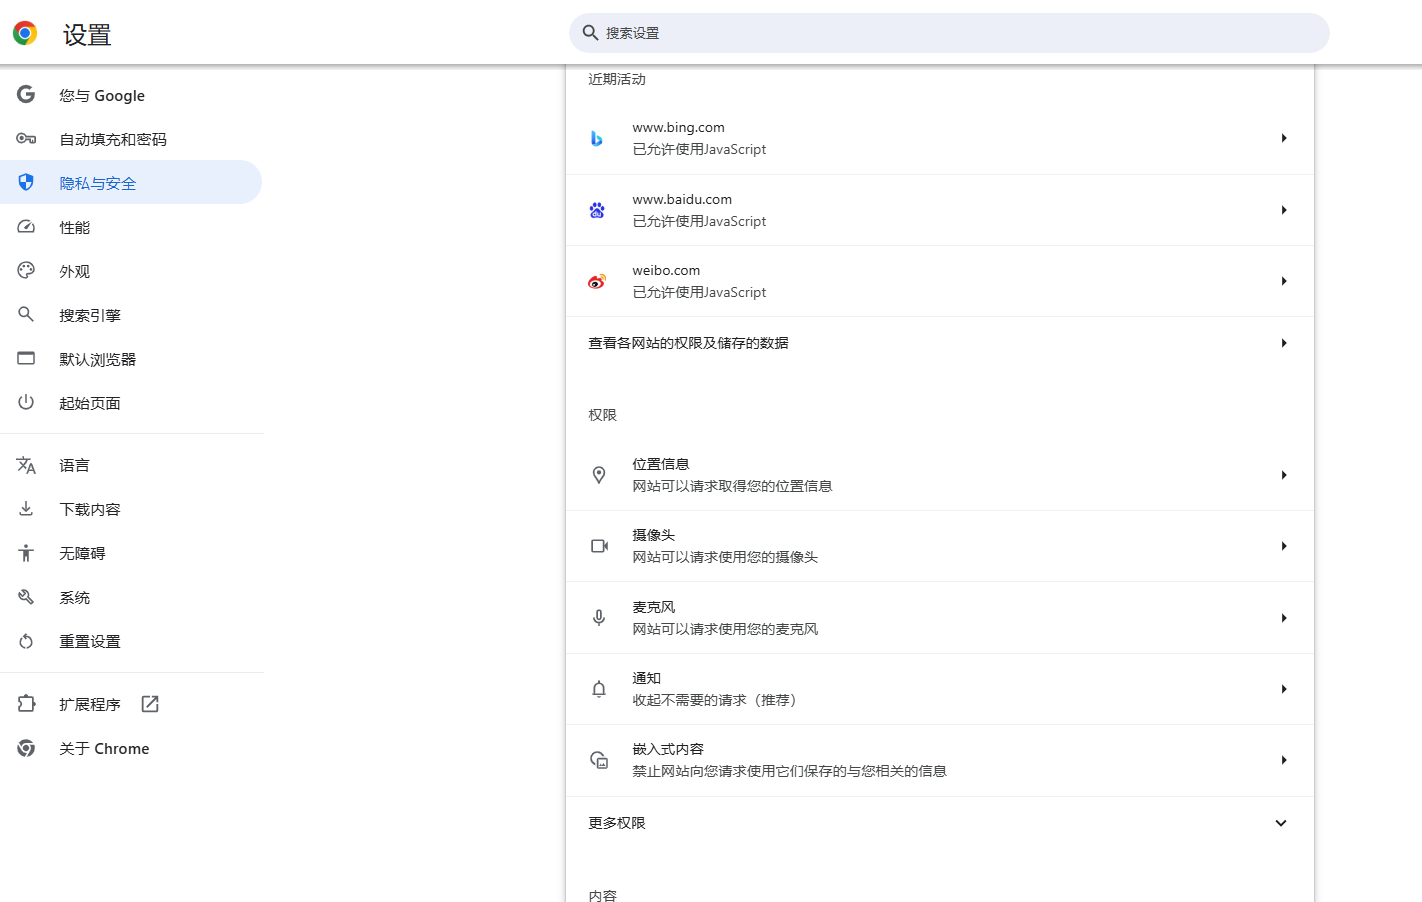Click the Chrome logo icon beside 设置

pyautogui.click(x=25, y=33)
